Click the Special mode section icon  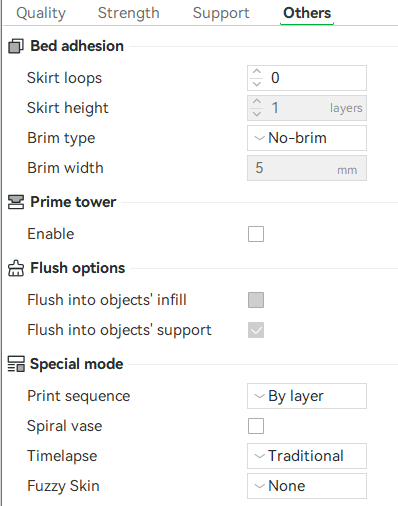pyautogui.click(x=16, y=364)
